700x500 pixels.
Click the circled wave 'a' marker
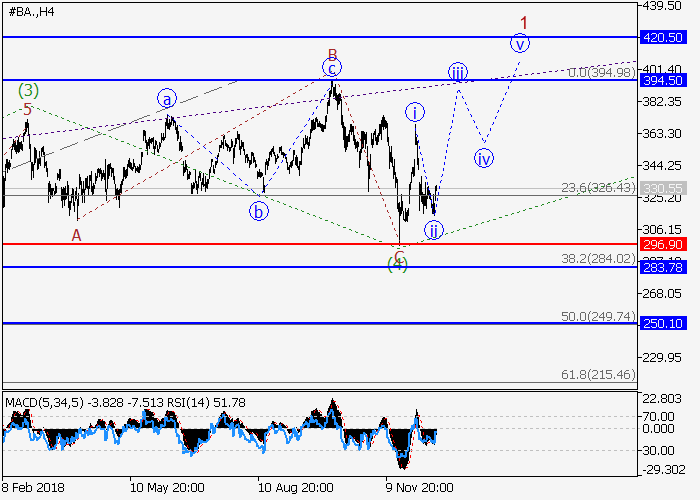(166, 98)
